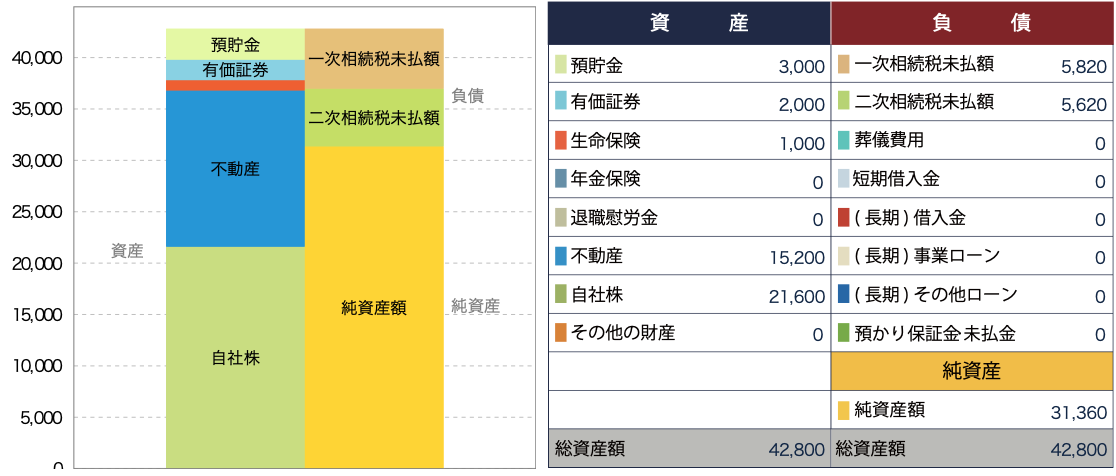Image resolution: width=1116 pixels, height=476 pixels.
Task: Click the 葬儀費用 teal legend swatch
Action: tap(844, 142)
